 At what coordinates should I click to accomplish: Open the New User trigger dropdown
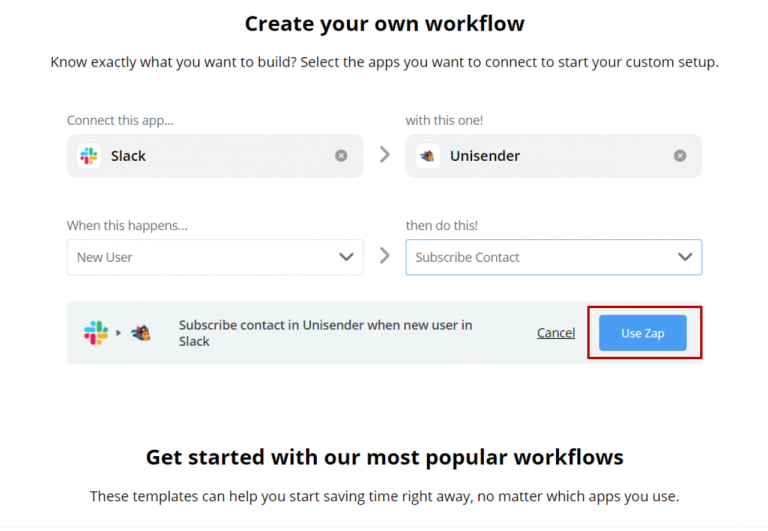pos(215,257)
